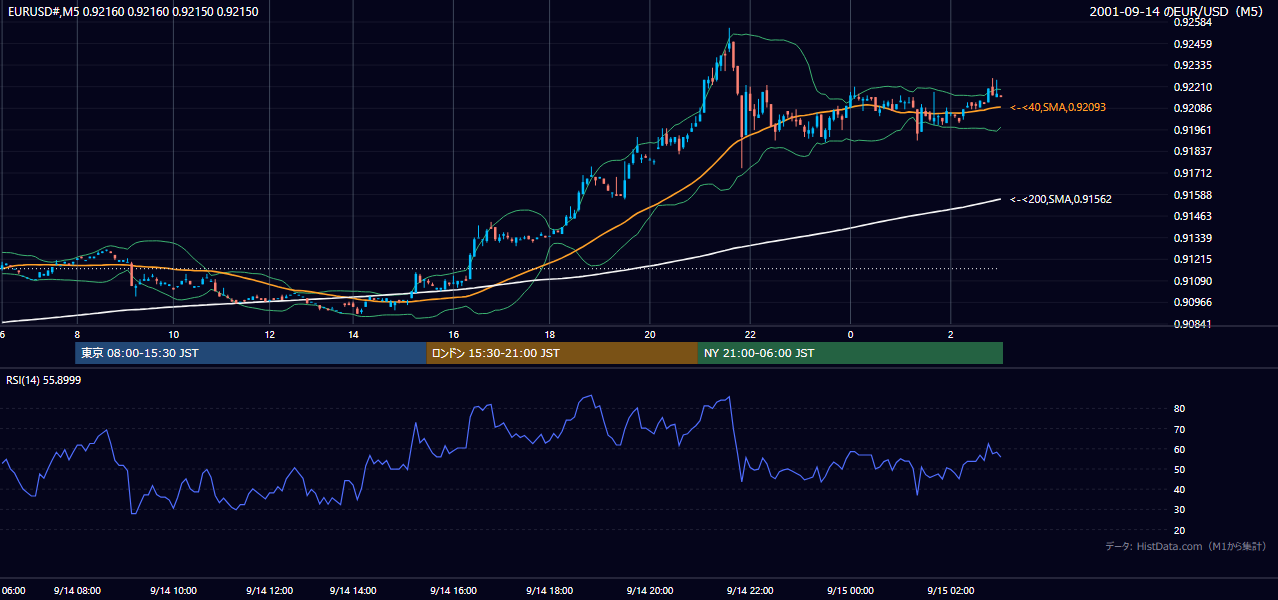
Task: Click the 9/14 18:00 time axis label
Action: 549,590
